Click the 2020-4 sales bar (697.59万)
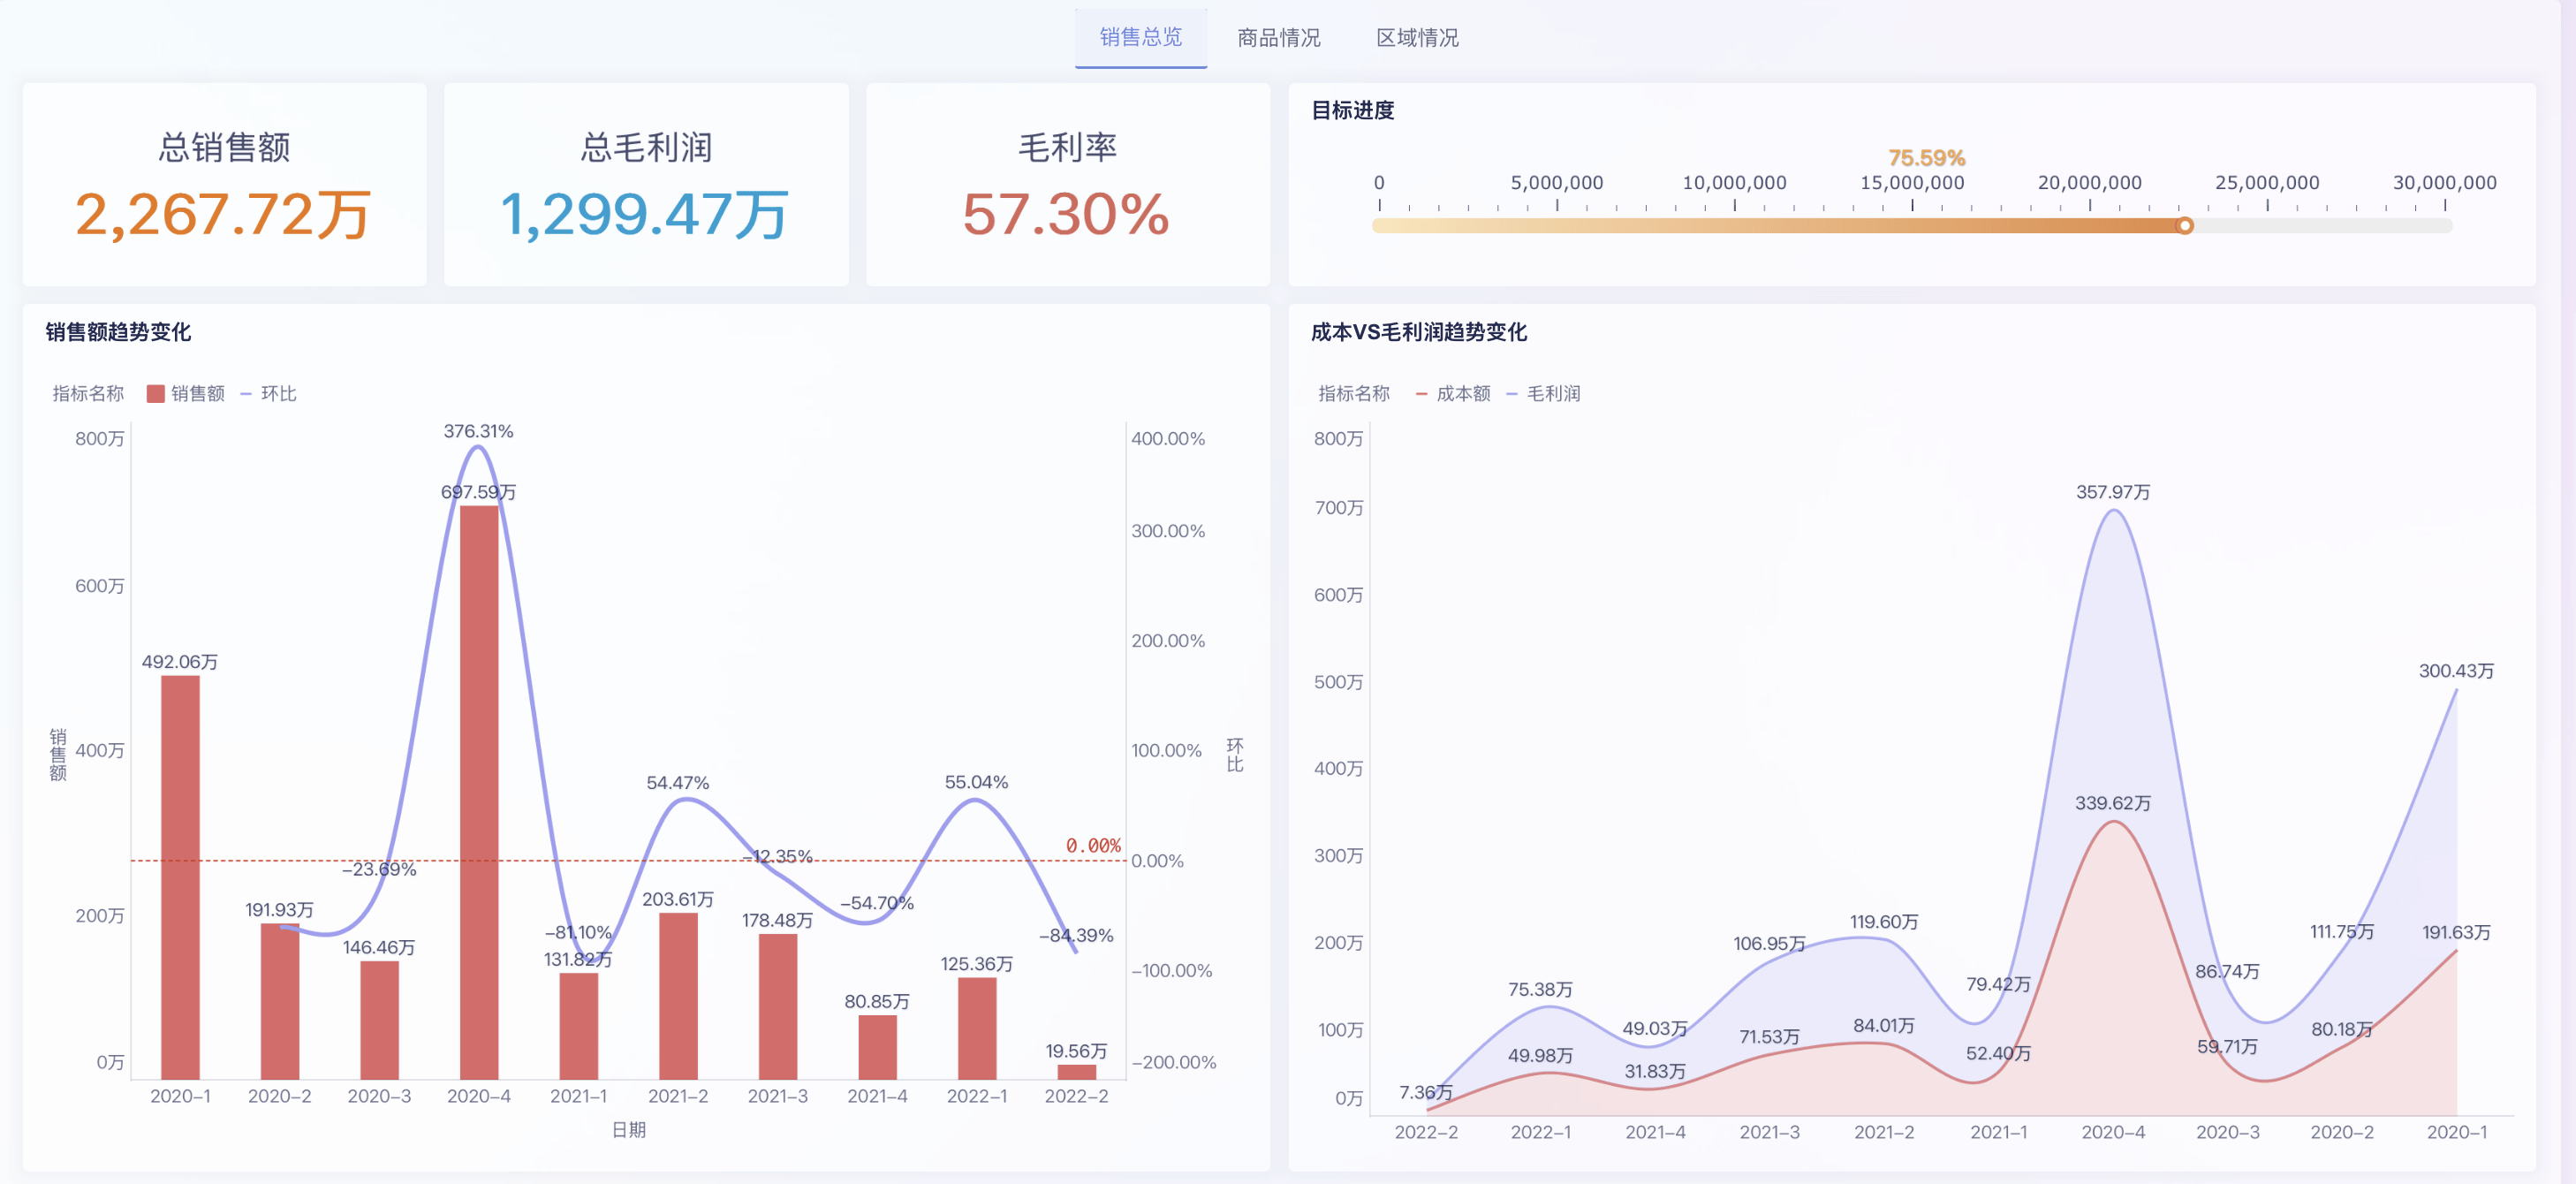Image resolution: width=2576 pixels, height=1184 pixels. [479, 792]
